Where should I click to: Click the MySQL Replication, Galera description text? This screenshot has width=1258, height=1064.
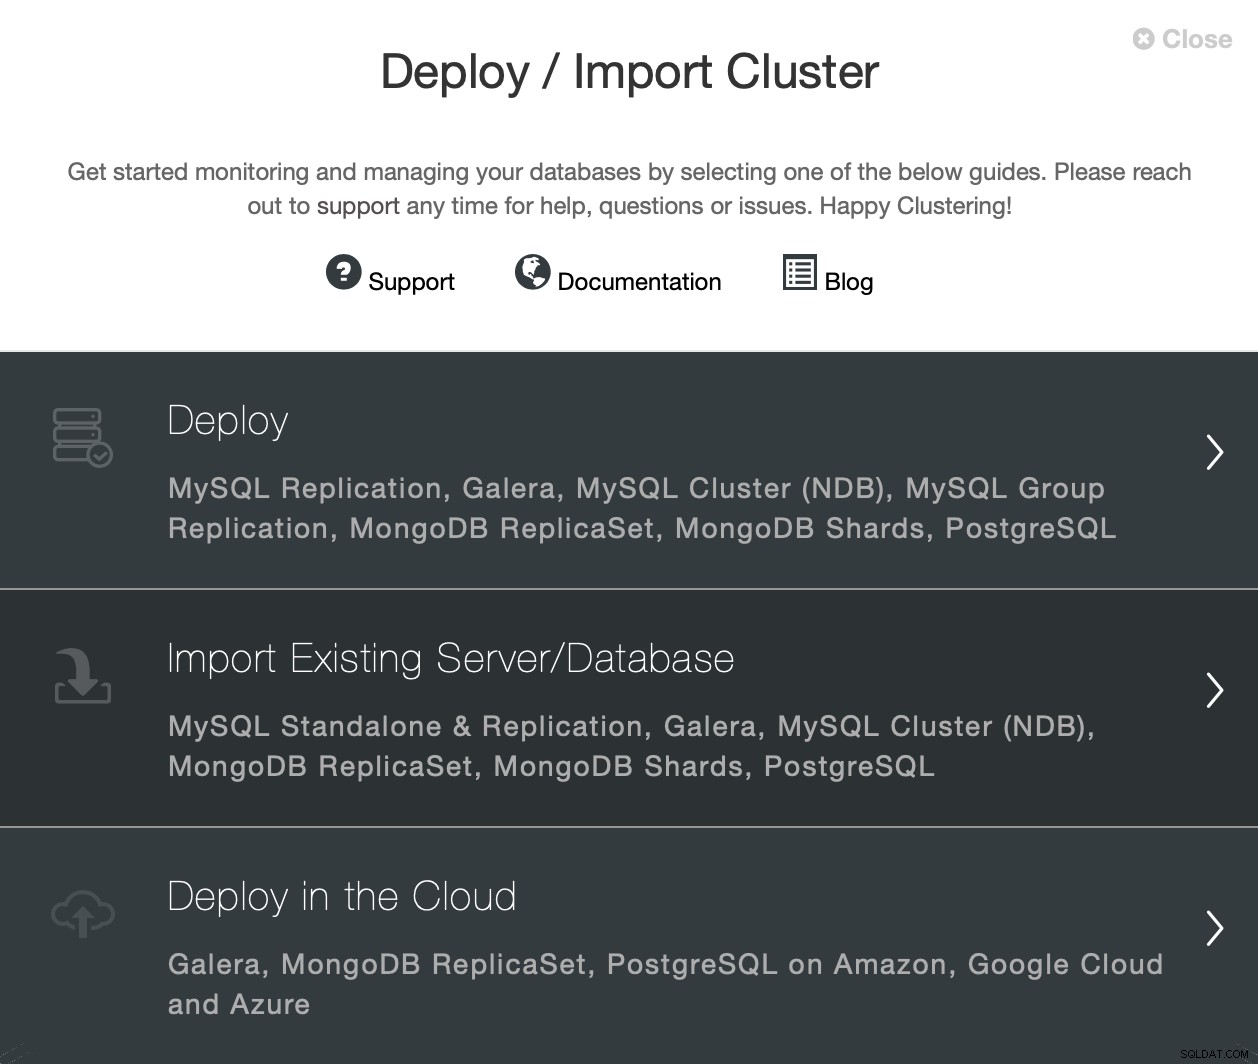pyautogui.click(x=642, y=508)
